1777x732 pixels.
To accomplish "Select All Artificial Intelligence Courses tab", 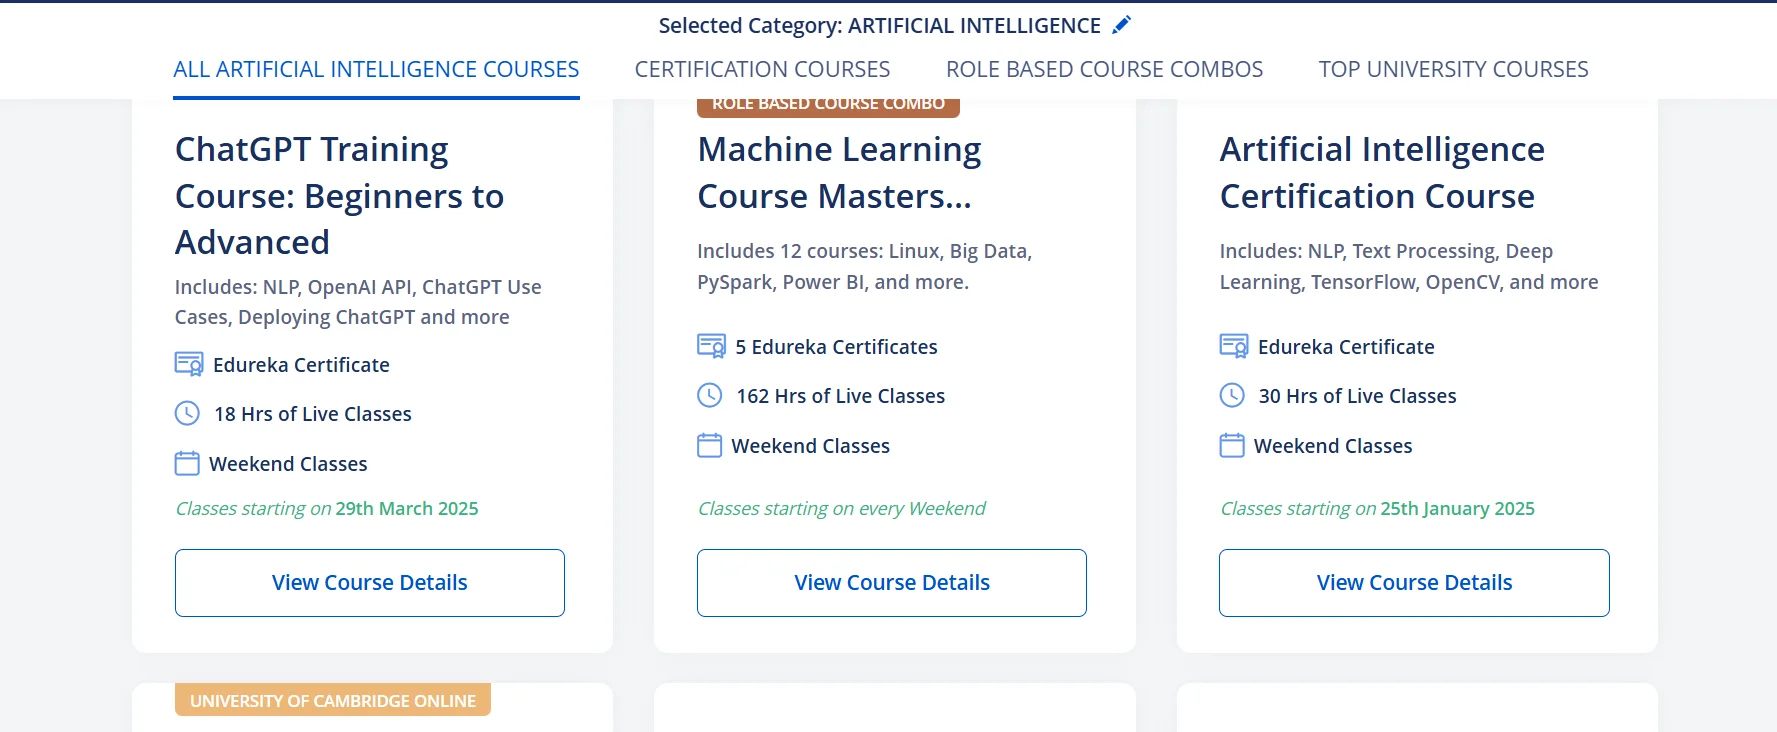I will pyautogui.click(x=376, y=69).
